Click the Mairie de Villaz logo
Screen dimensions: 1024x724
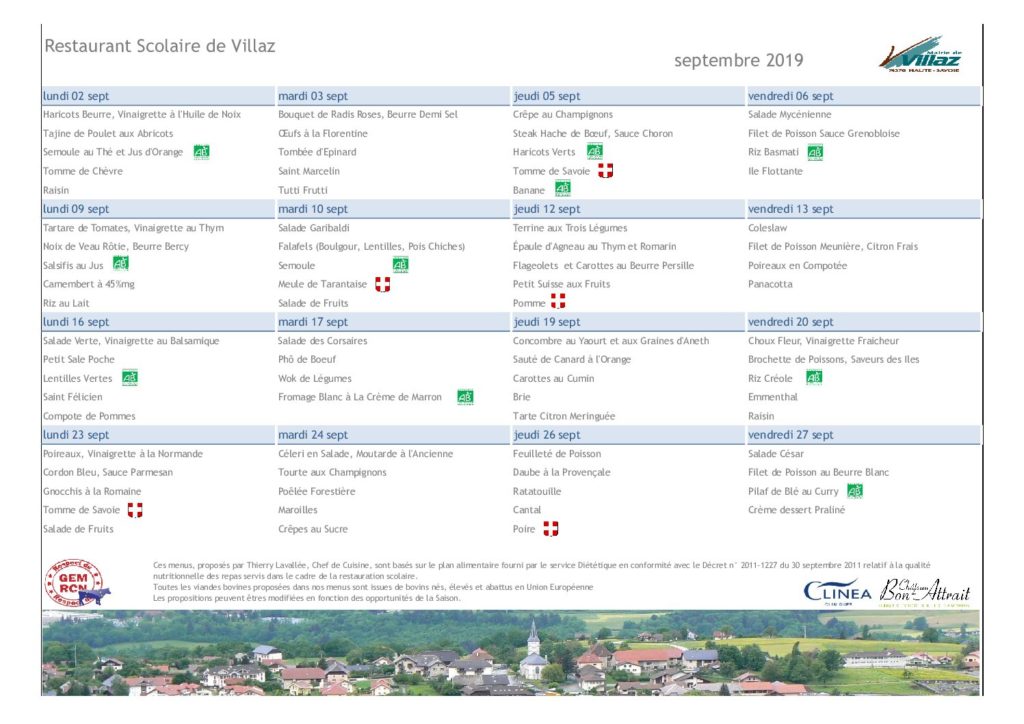click(920, 54)
